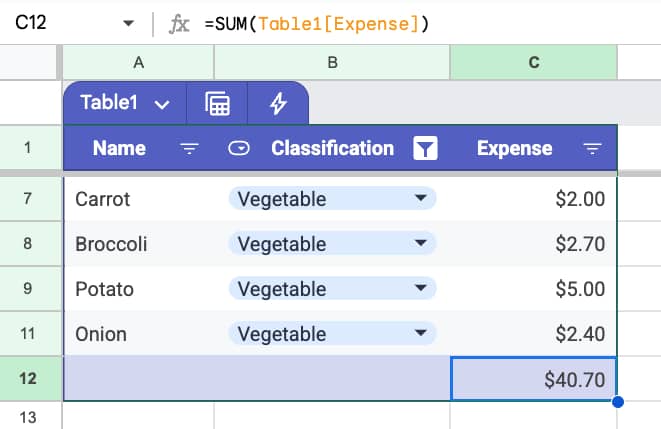Click the fx function icon

click(x=180, y=24)
